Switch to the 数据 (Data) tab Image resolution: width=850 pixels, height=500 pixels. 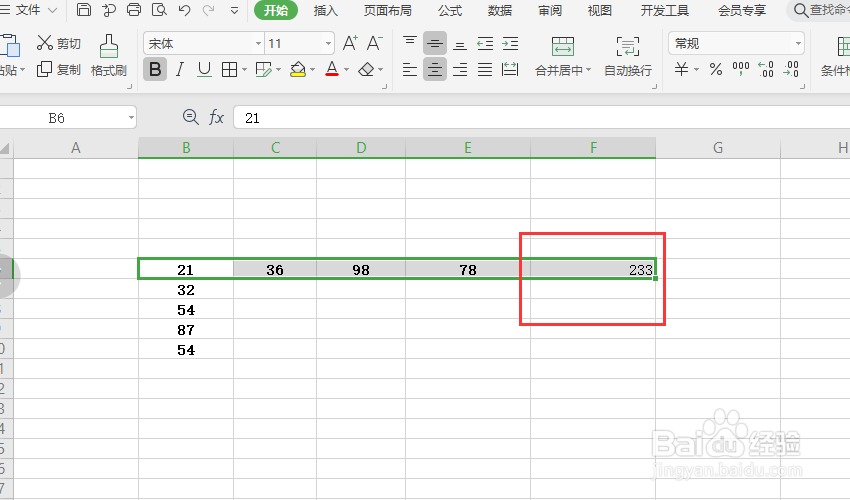pyautogui.click(x=500, y=10)
